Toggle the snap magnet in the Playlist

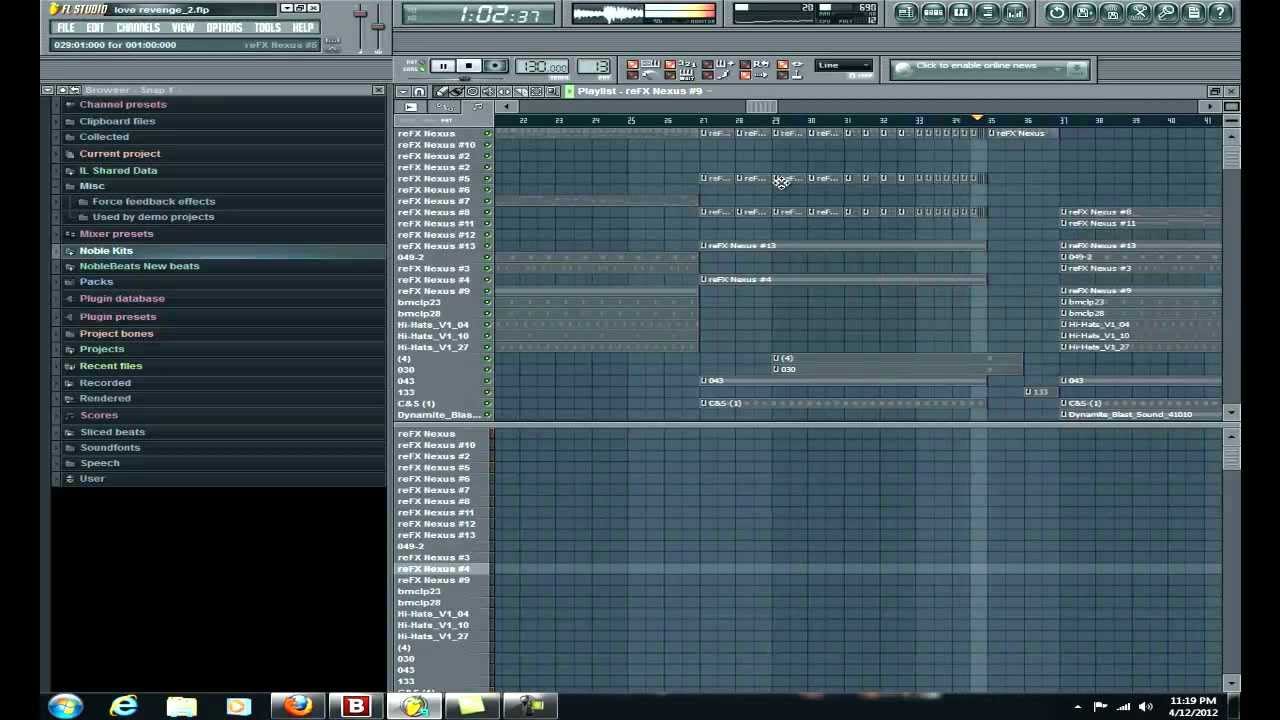pyautogui.click(x=419, y=91)
